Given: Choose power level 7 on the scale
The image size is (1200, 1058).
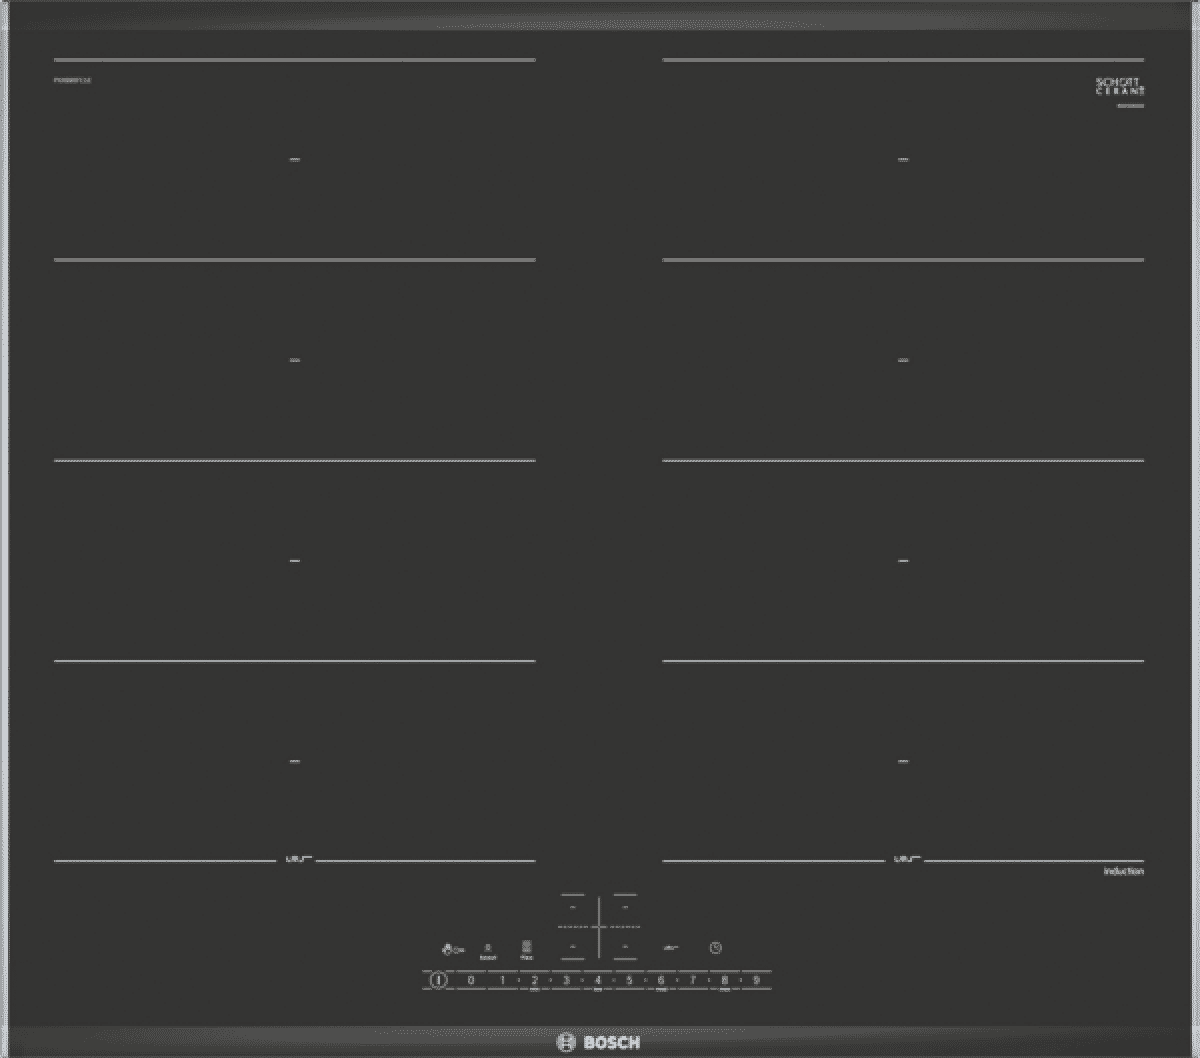Looking at the screenshot, I should coord(692,981).
